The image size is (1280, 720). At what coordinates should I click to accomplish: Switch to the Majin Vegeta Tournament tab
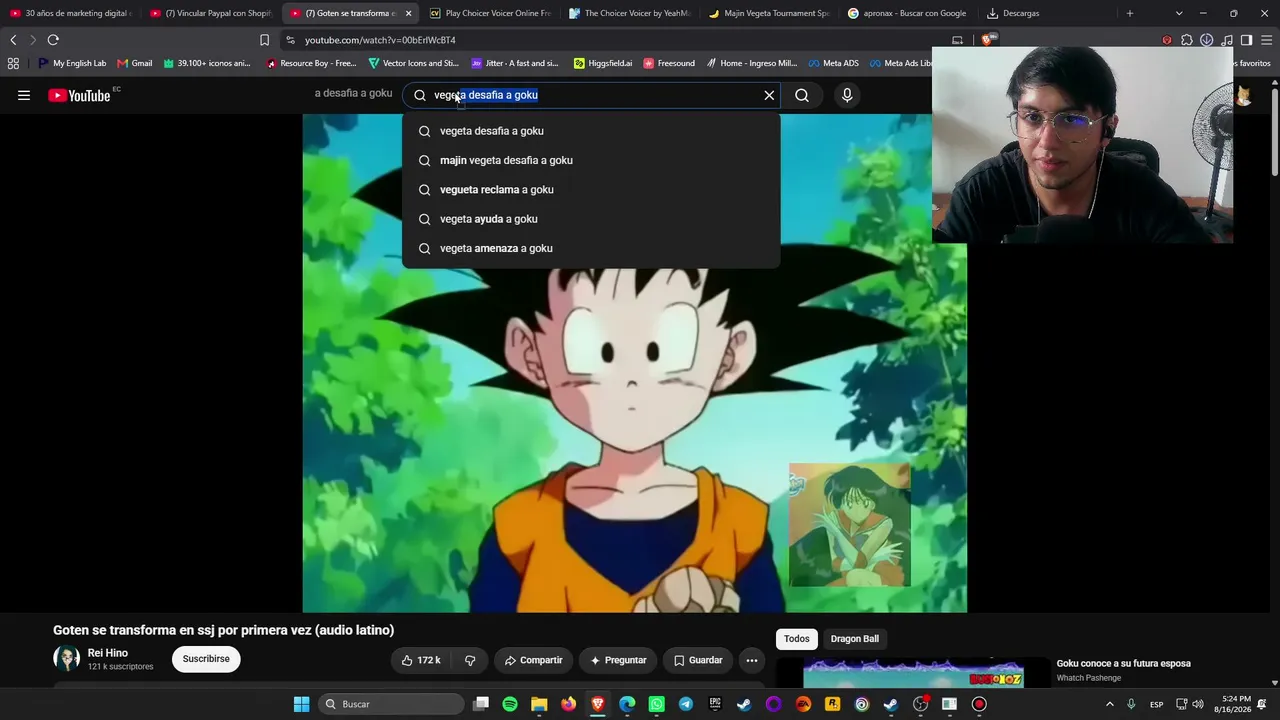pos(770,13)
